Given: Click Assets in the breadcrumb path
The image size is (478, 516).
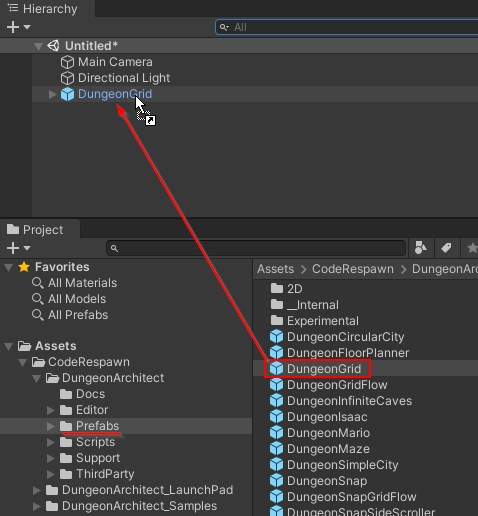Looking at the screenshot, I should (275, 269).
